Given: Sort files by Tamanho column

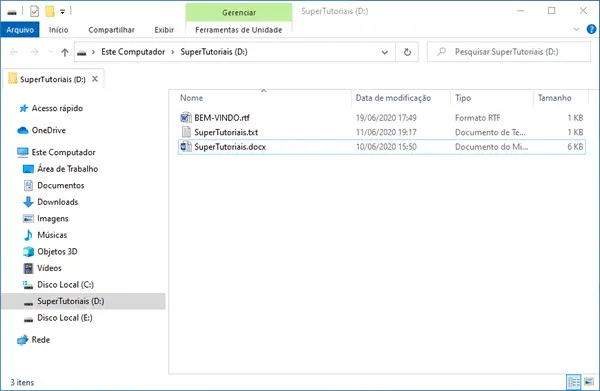Looking at the screenshot, I should point(554,98).
